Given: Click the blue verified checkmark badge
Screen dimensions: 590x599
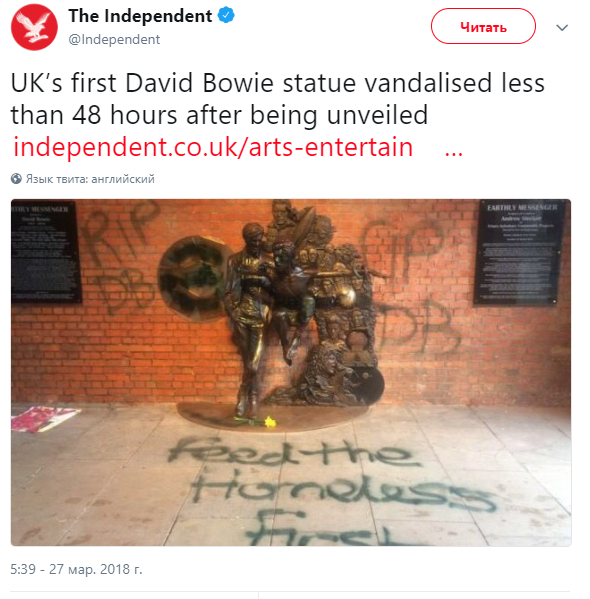Looking at the screenshot, I should pyautogui.click(x=226, y=15).
